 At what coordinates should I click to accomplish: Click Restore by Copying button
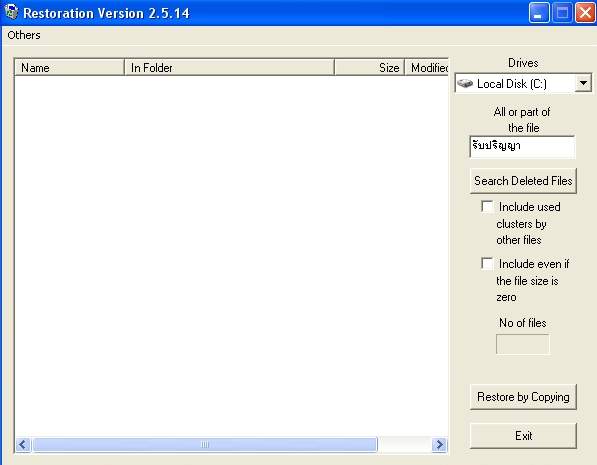pyautogui.click(x=523, y=397)
